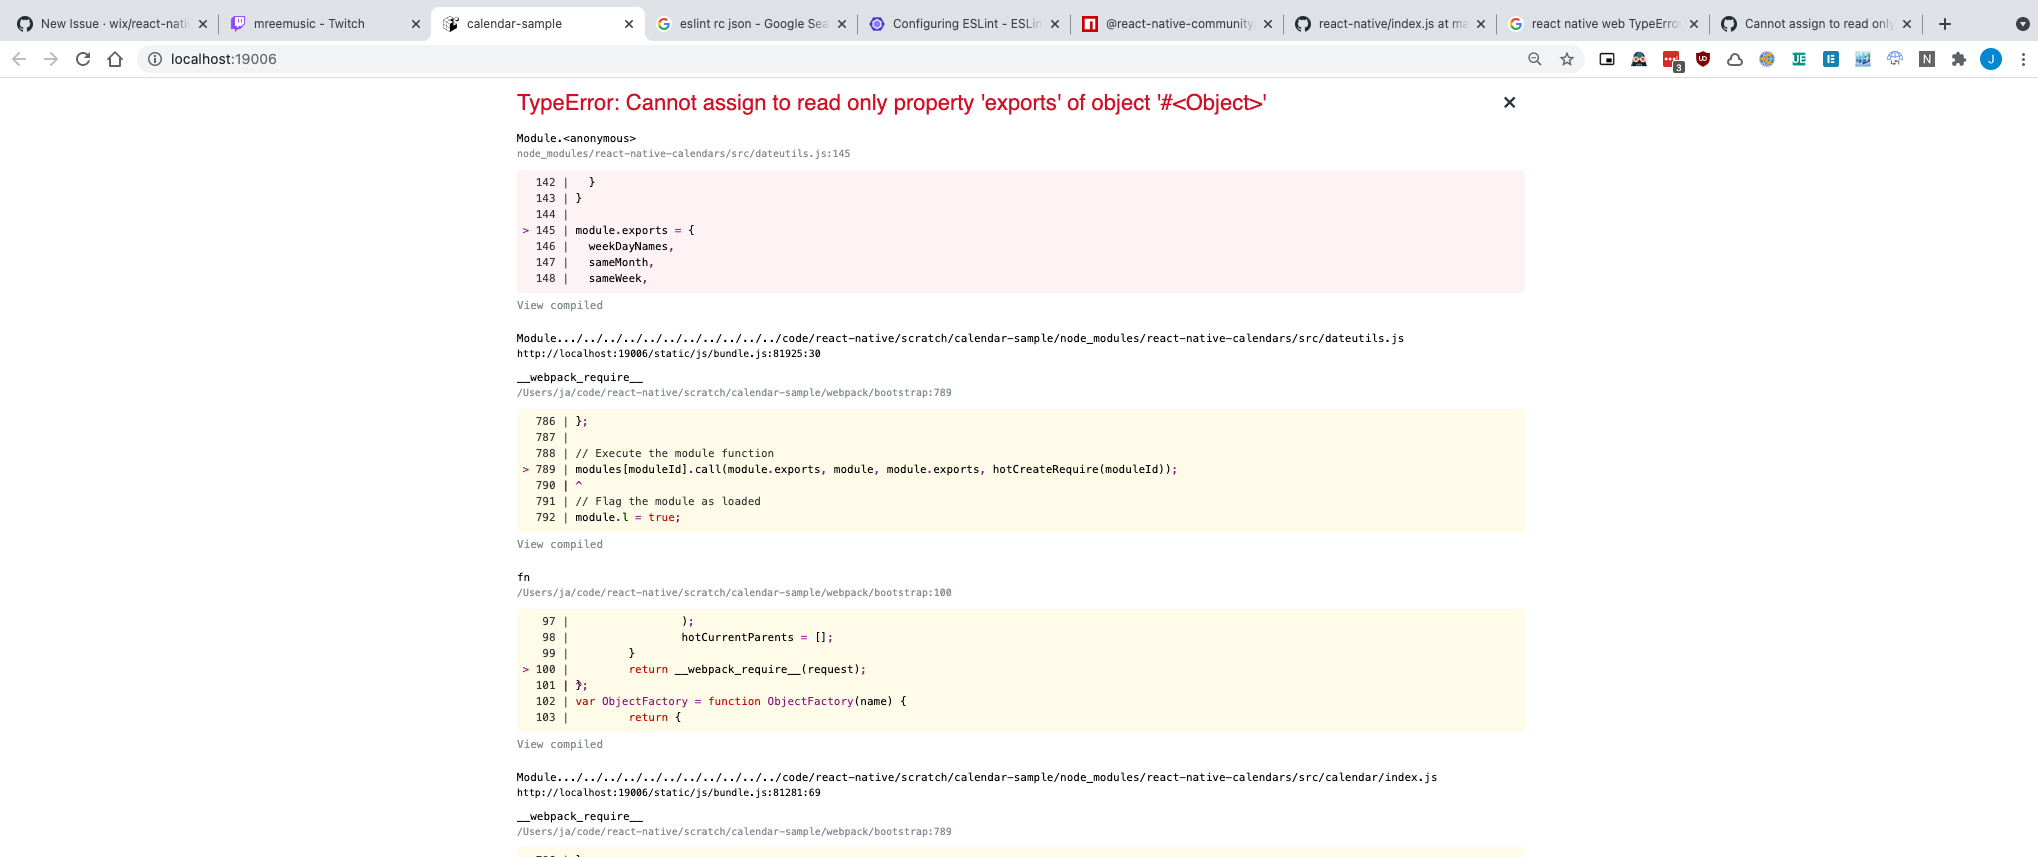Click 'View compiled' under the dateutils.js snippet
Viewport: 2038px width, 857px height.
point(560,305)
